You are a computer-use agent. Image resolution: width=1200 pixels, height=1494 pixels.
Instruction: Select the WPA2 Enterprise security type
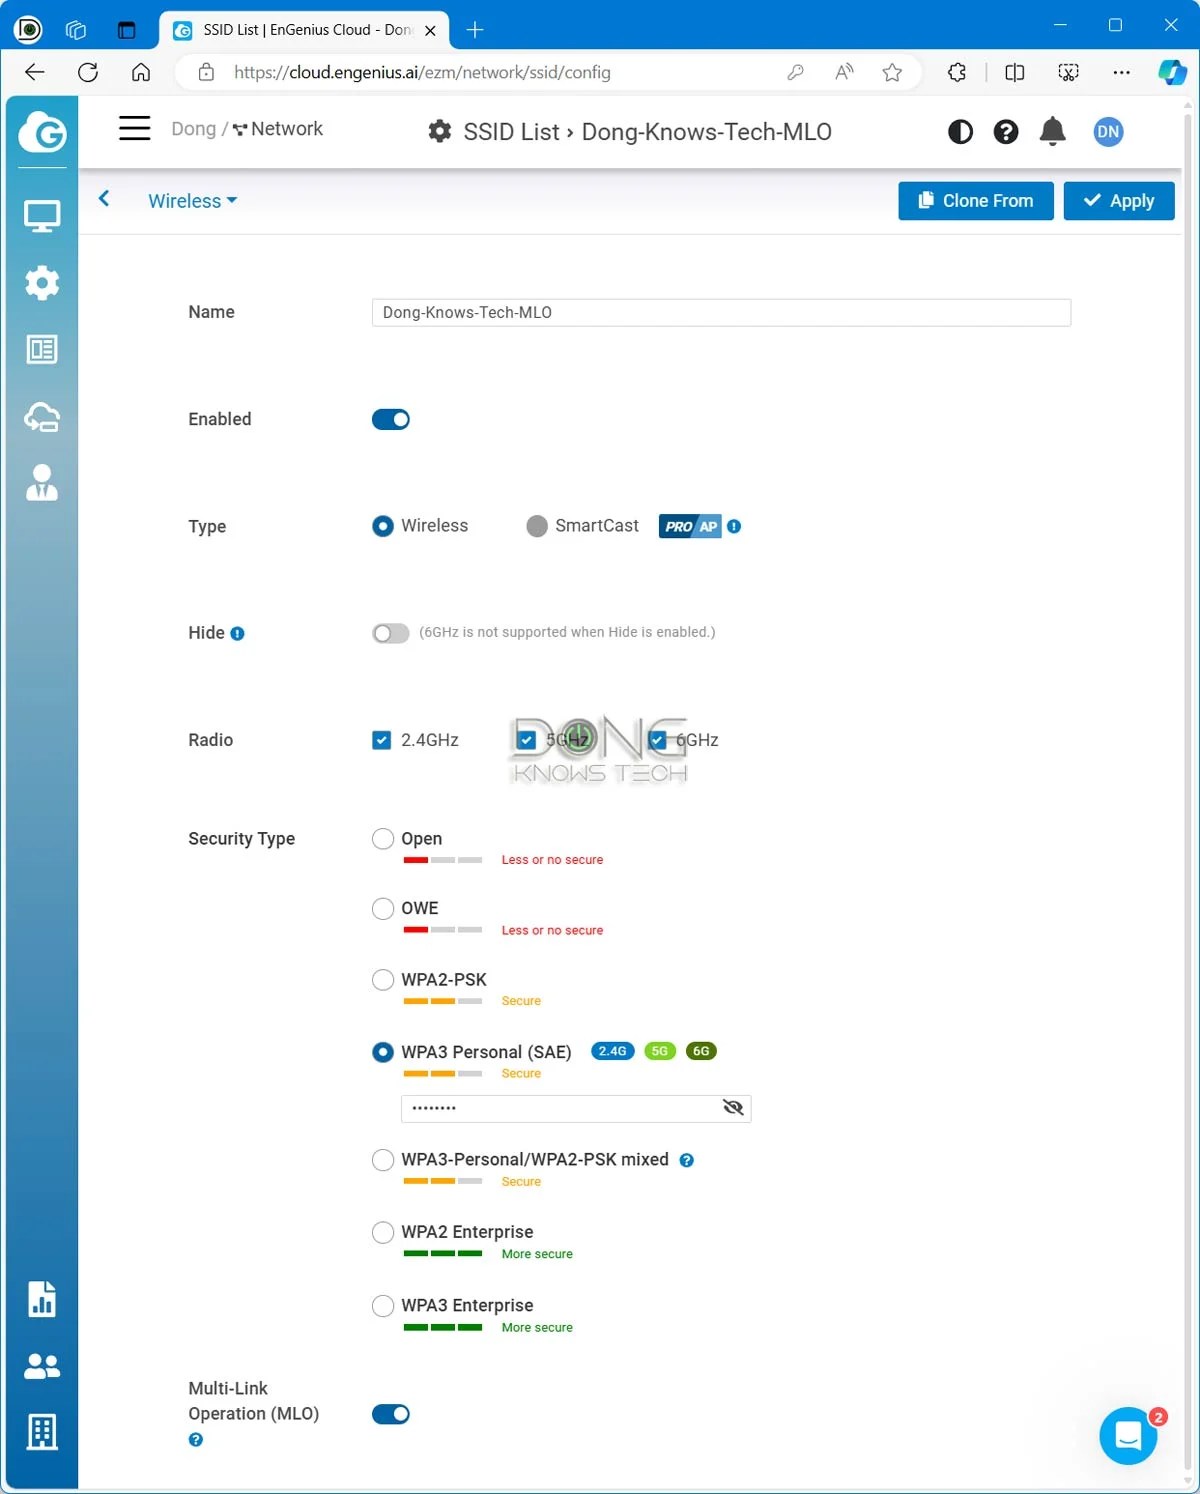[x=383, y=1233]
